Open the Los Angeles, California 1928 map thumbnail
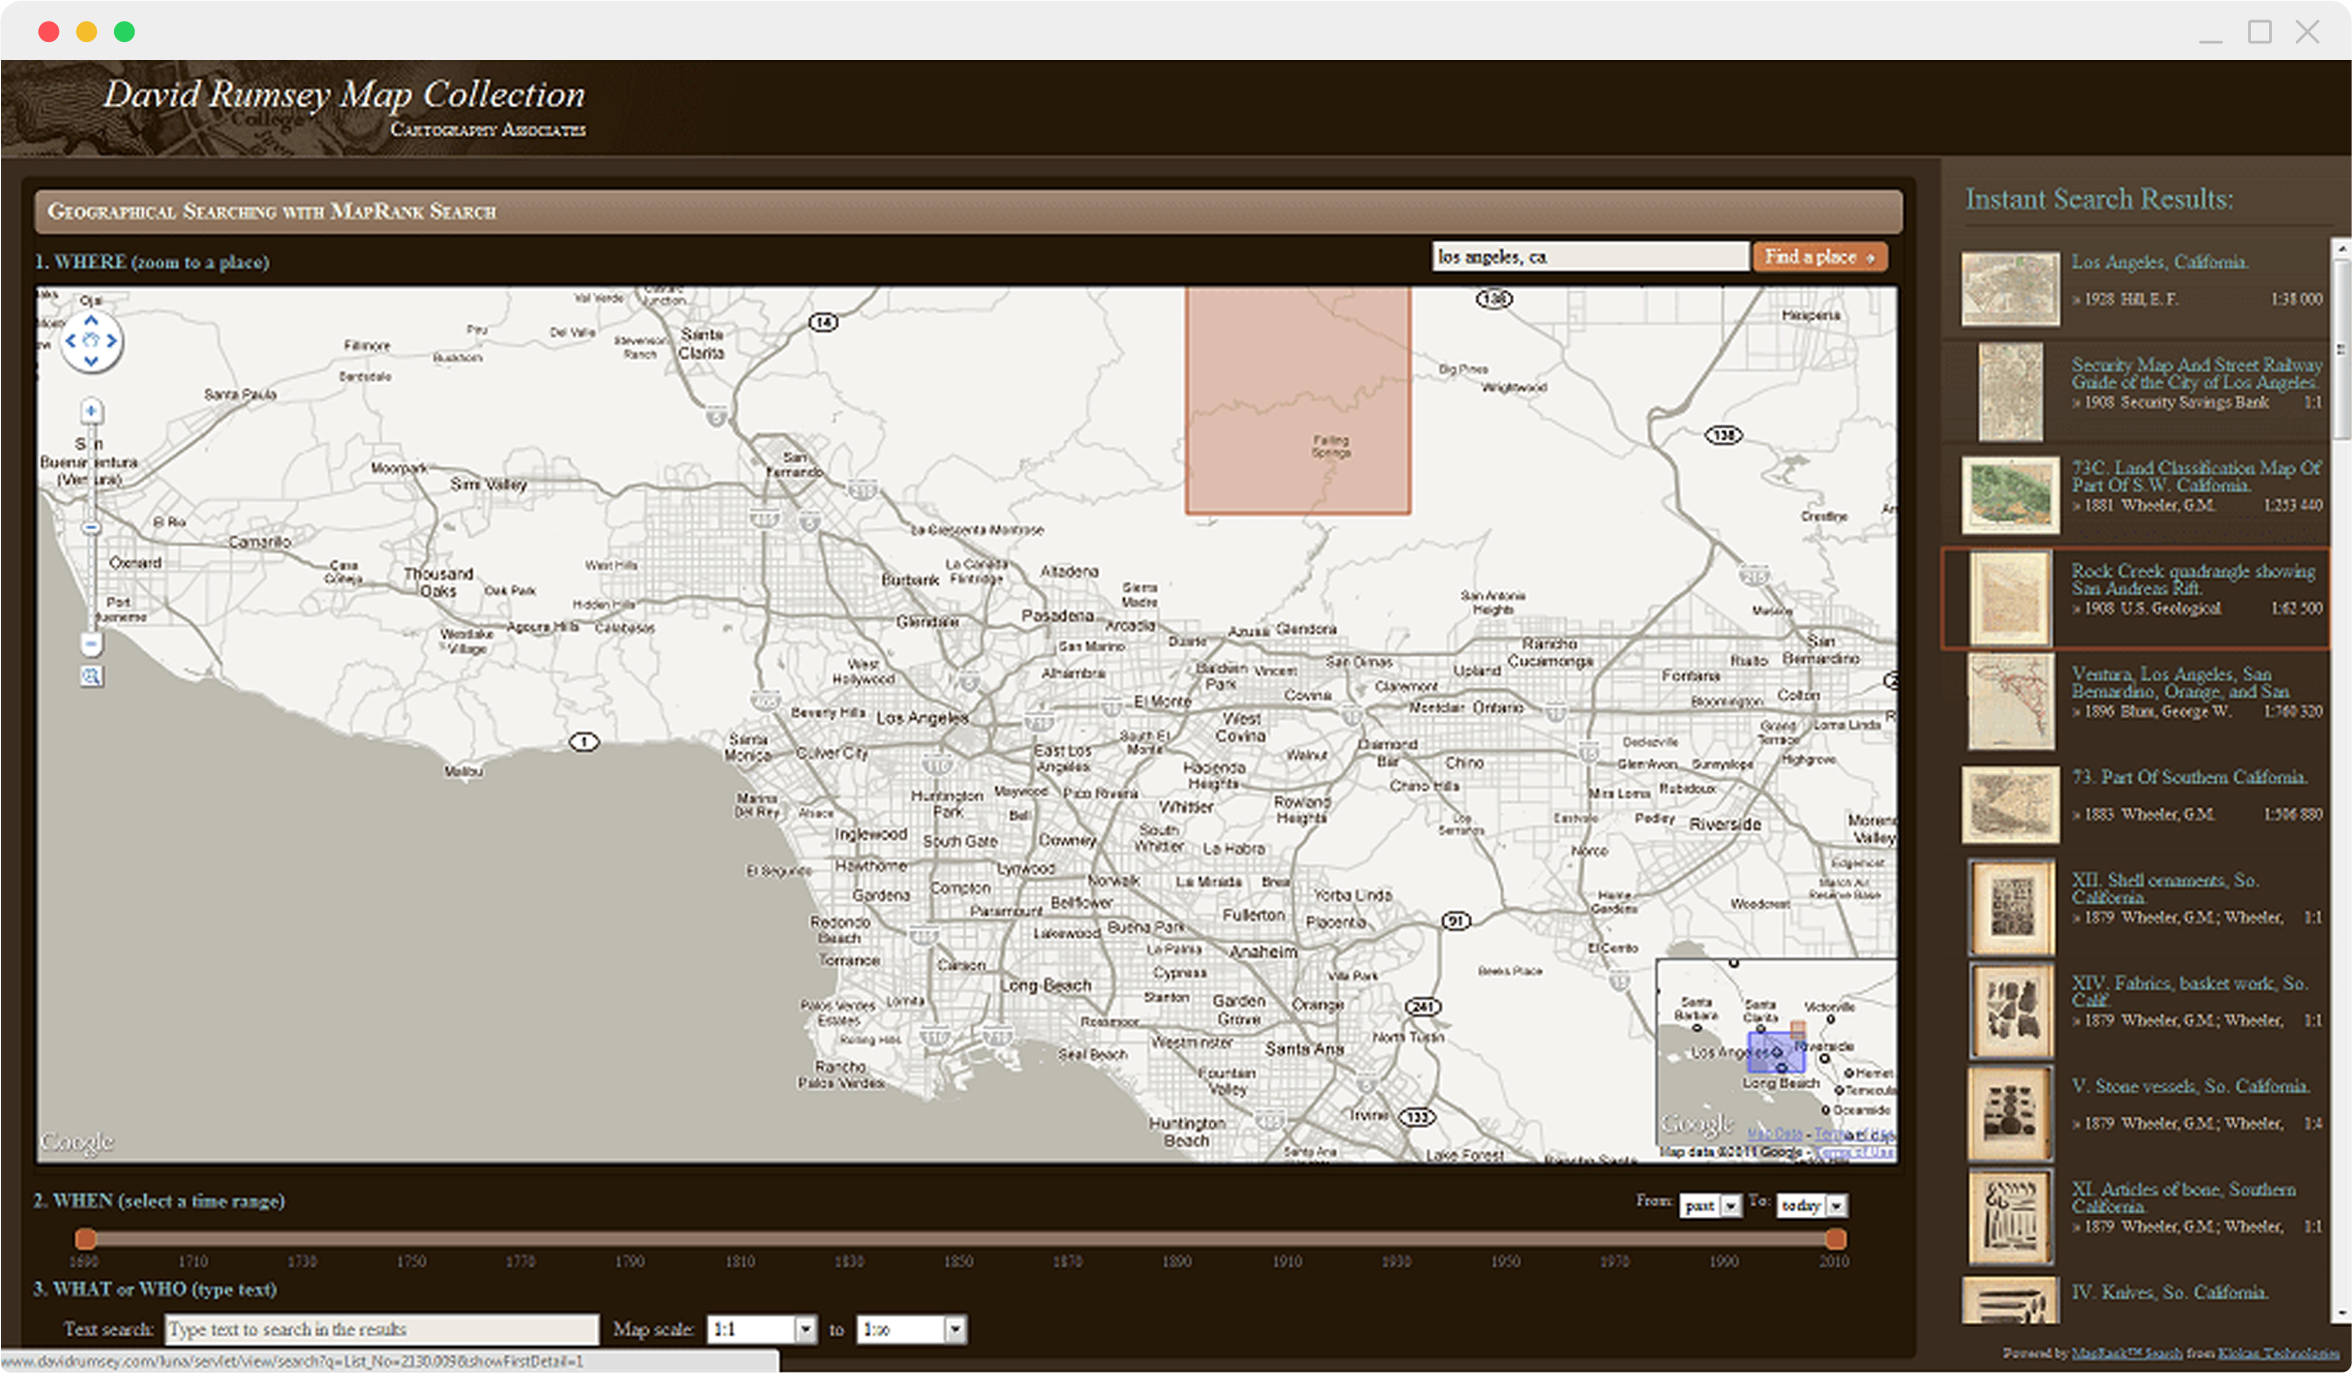2352x1373 pixels. click(x=2010, y=289)
